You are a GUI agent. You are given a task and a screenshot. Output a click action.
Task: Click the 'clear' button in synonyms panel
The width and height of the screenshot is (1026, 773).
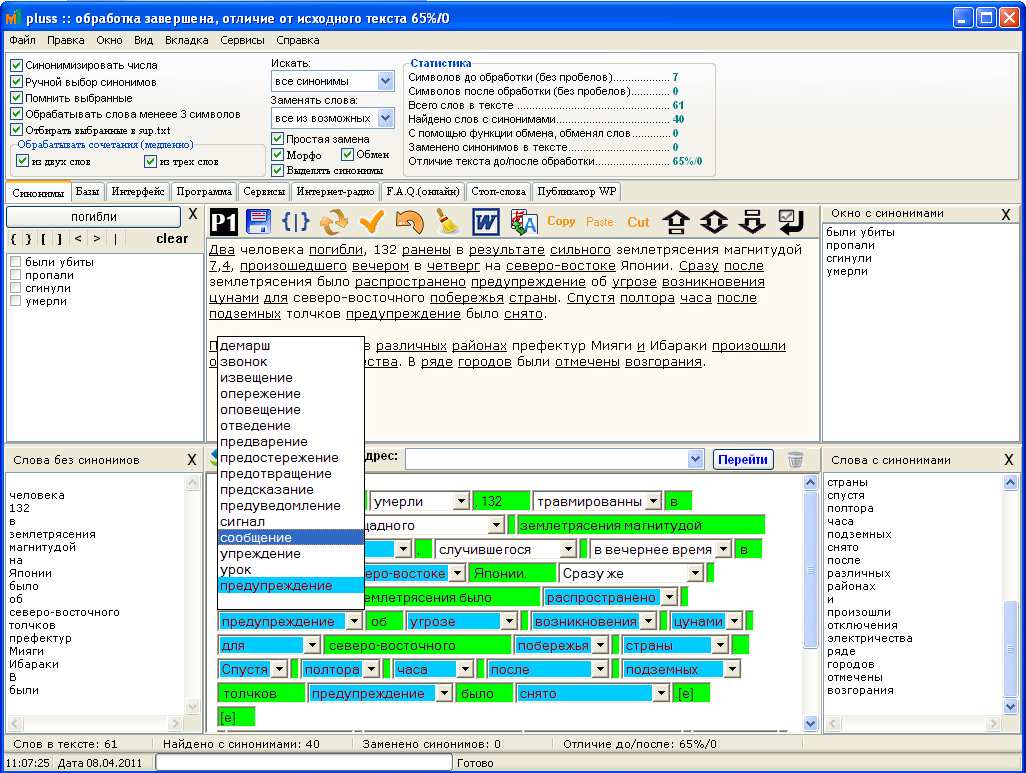(x=172, y=239)
